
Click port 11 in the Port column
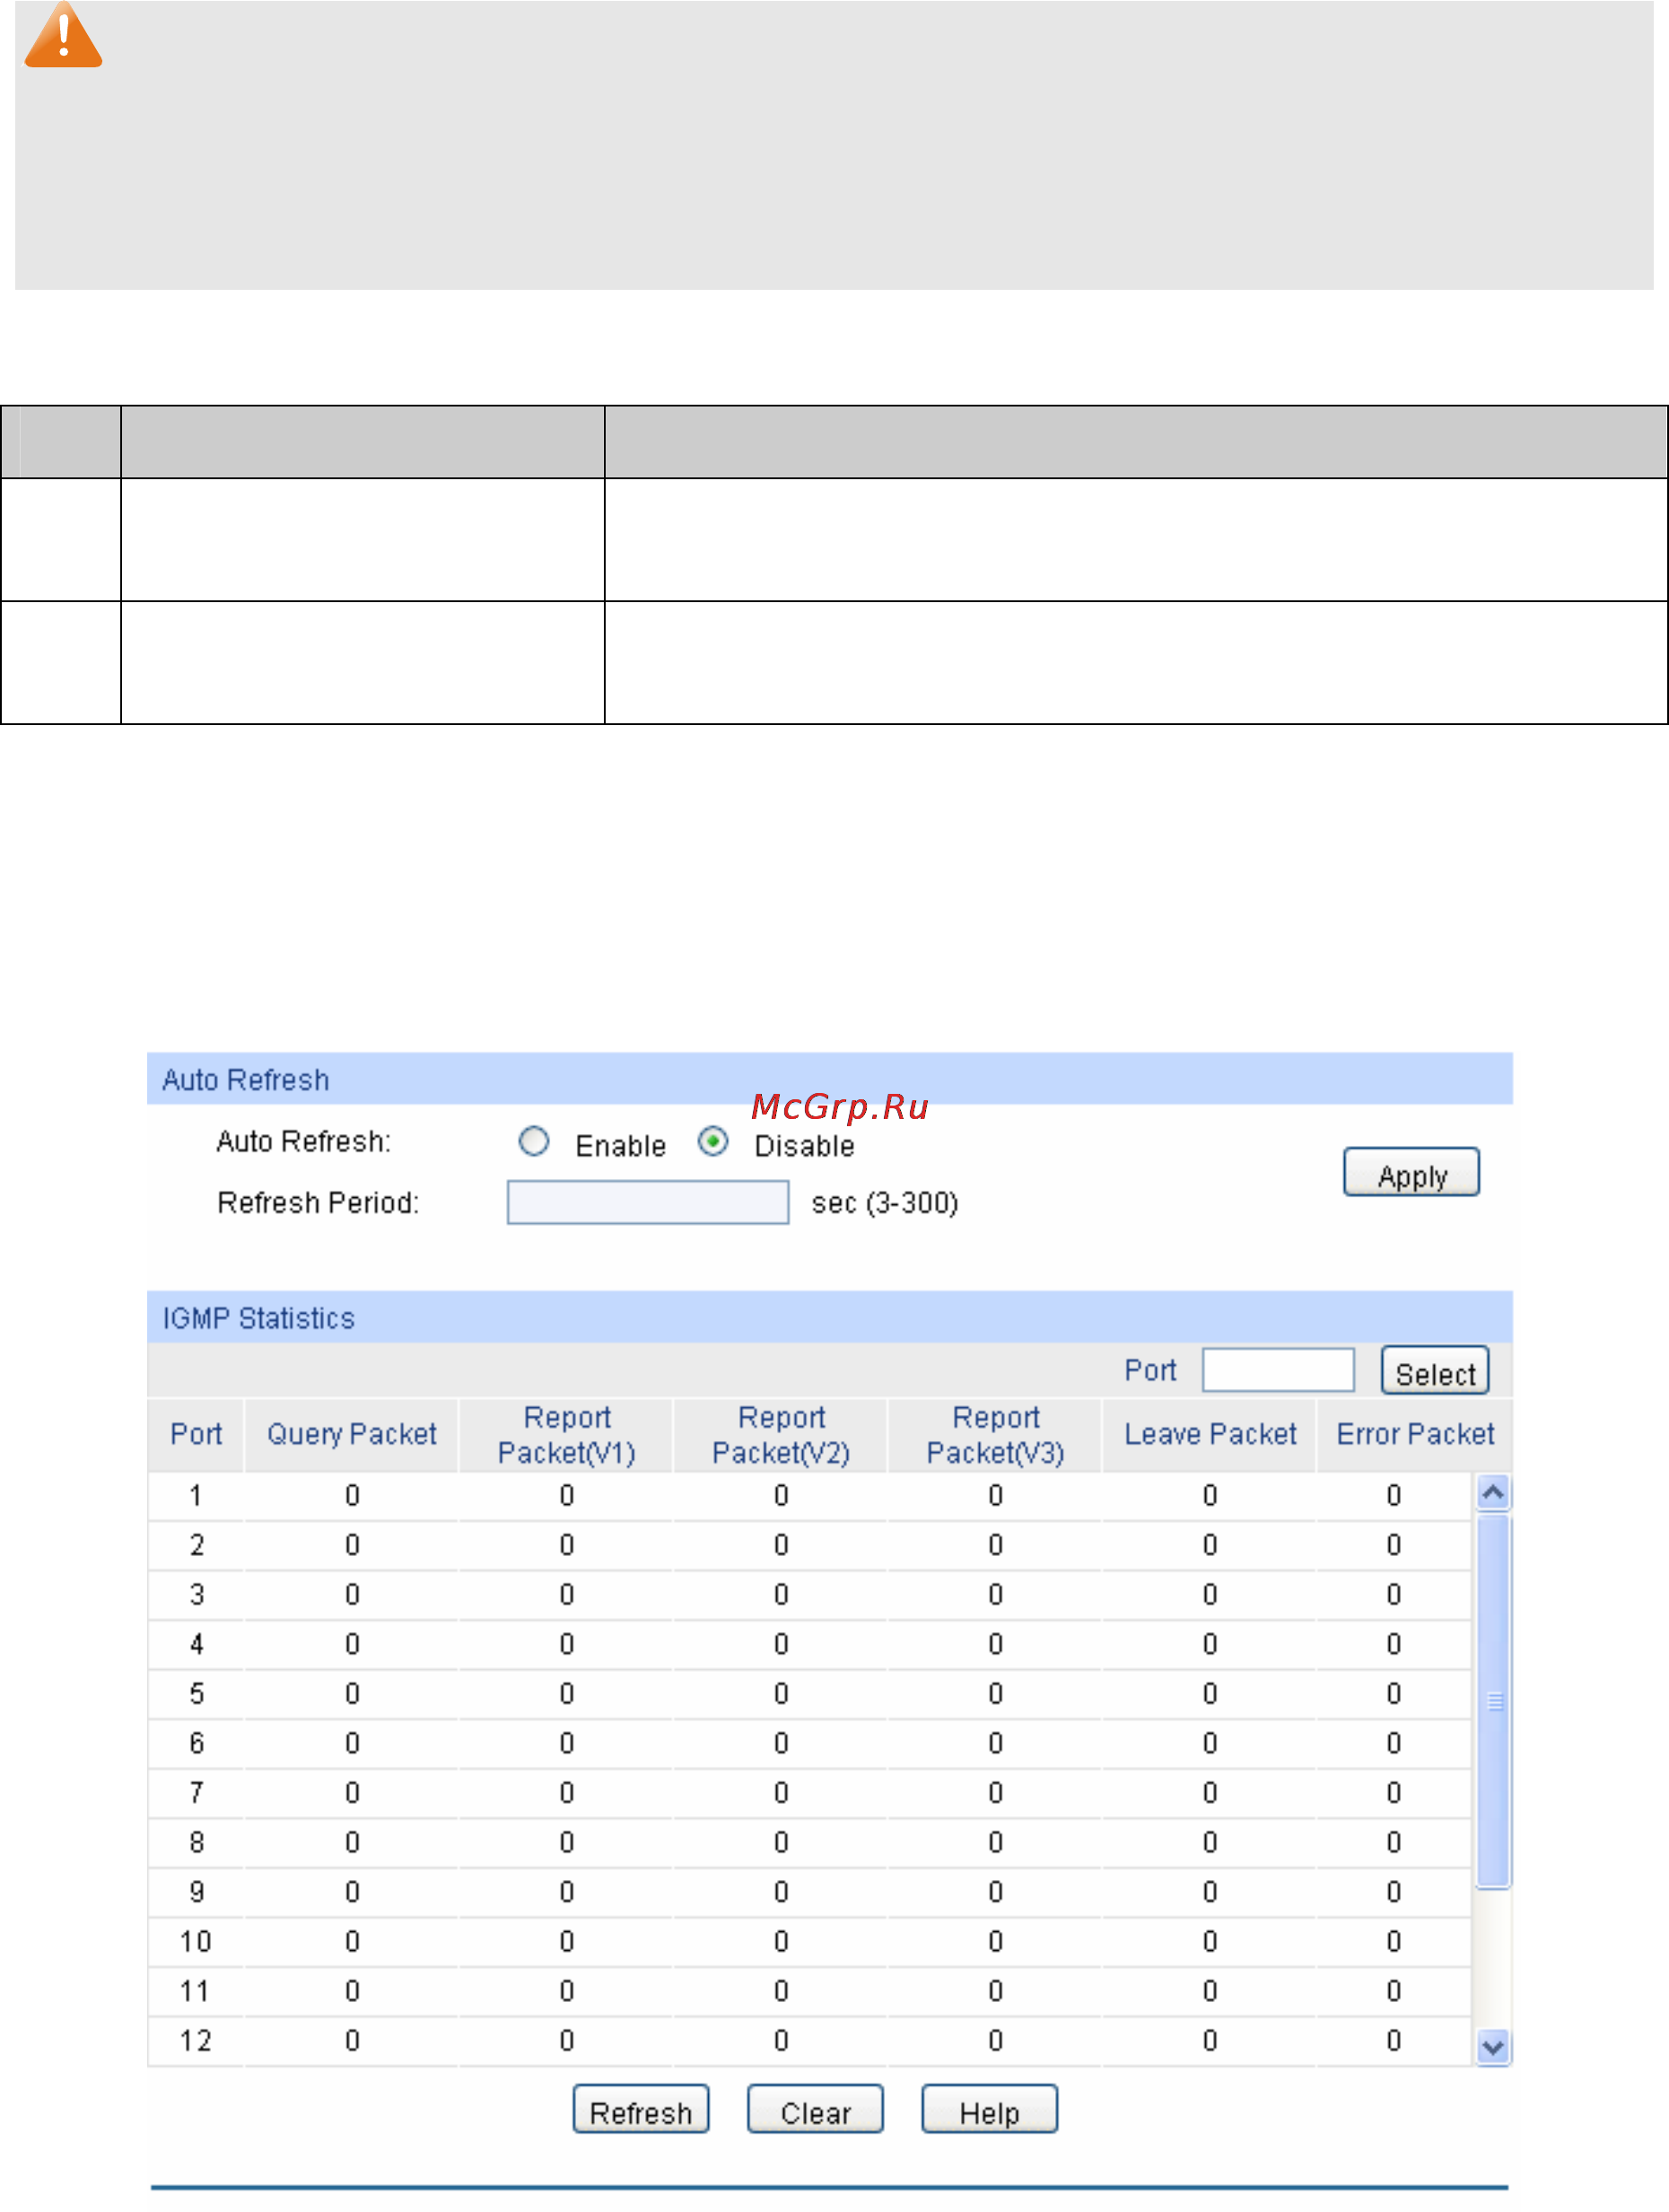pyautogui.click(x=196, y=1991)
